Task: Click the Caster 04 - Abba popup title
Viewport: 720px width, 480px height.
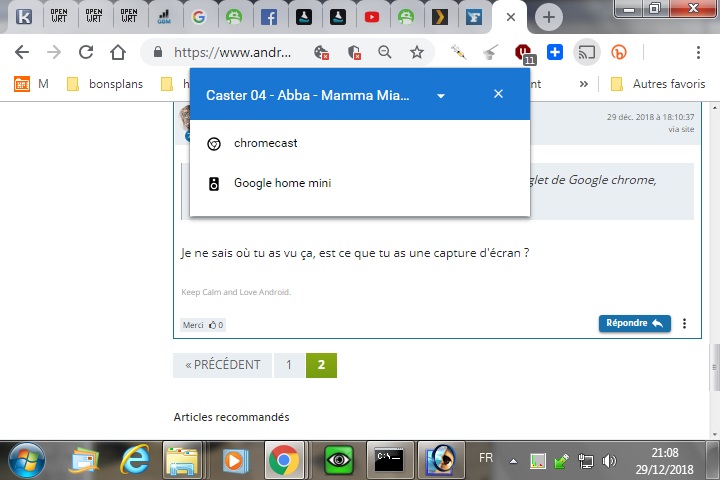Action: point(308,95)
